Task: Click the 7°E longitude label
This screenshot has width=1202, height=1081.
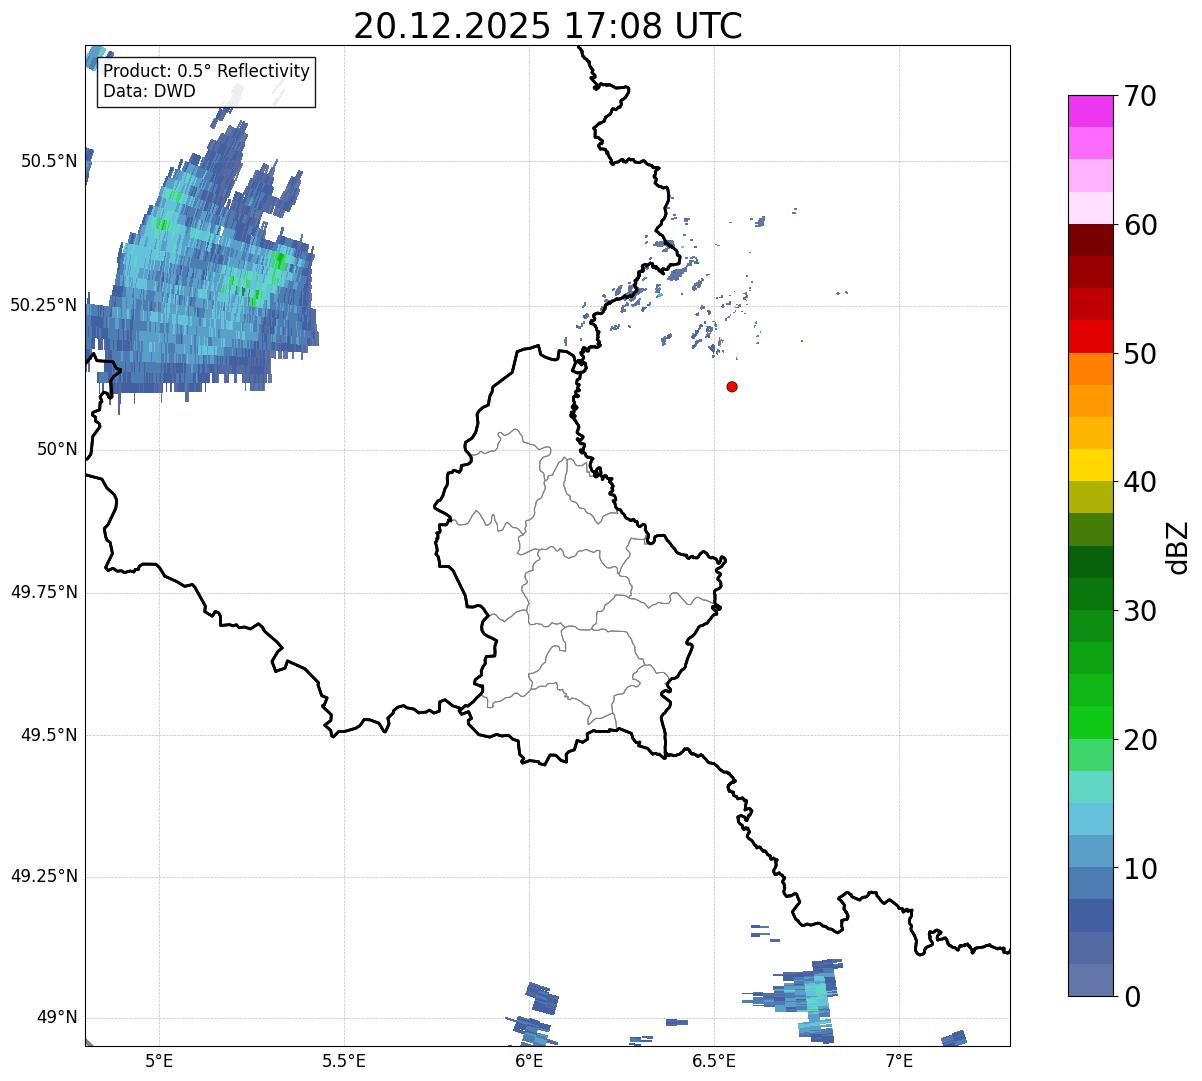Action: point(899,1061)
